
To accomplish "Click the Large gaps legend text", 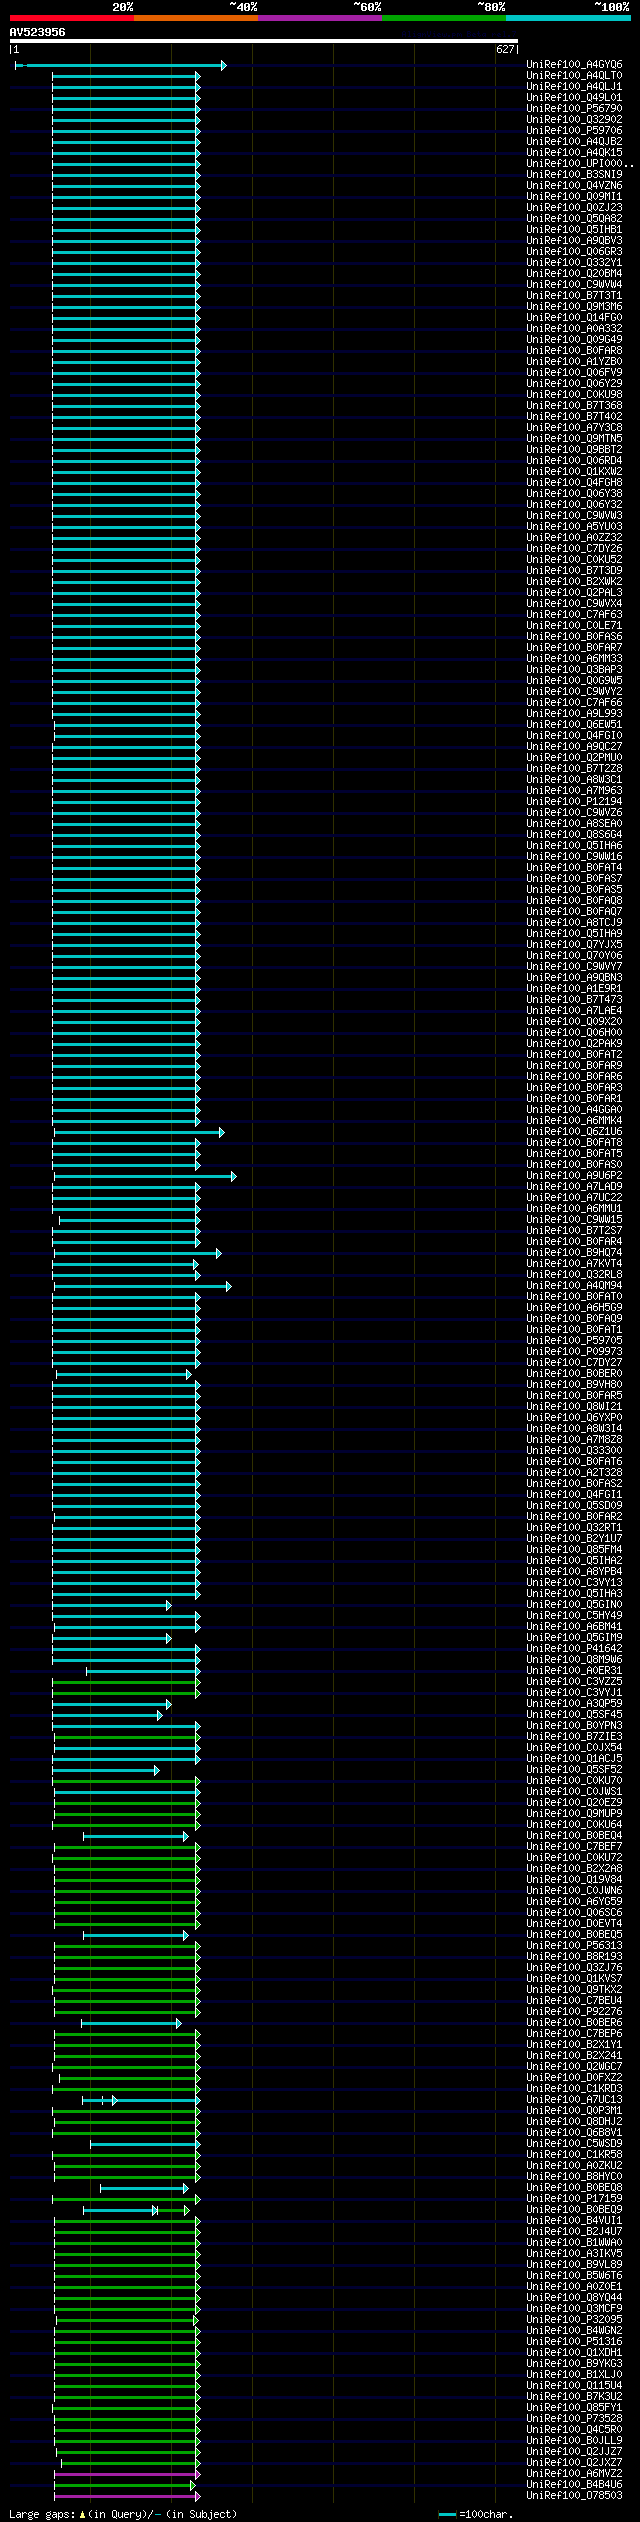I will pos(123,2513).
